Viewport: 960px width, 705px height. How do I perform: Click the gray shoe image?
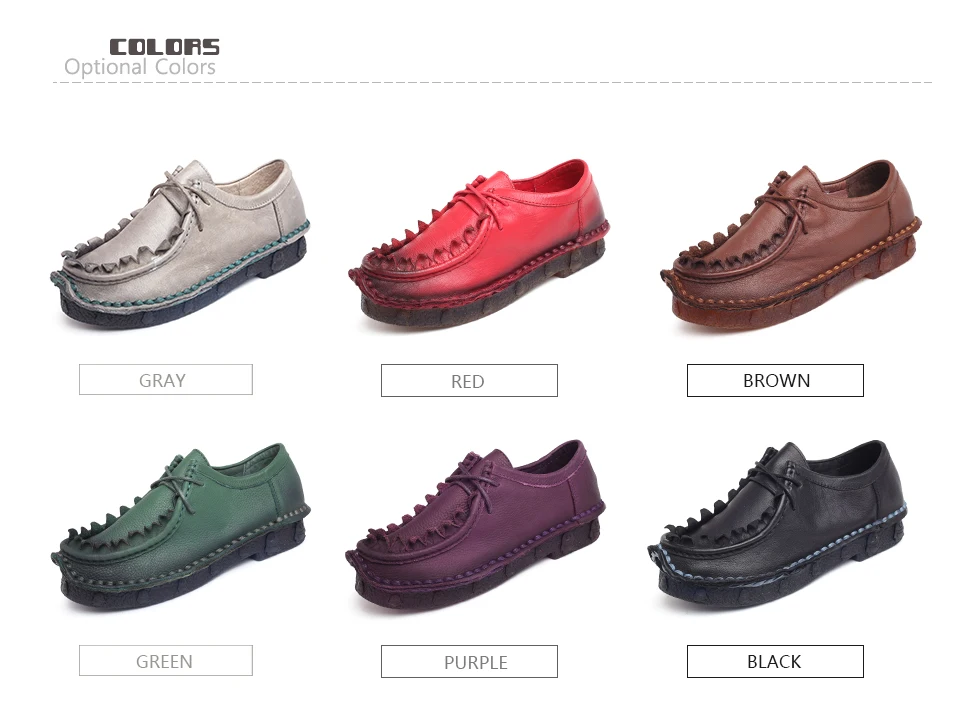(x=180, y=245)
